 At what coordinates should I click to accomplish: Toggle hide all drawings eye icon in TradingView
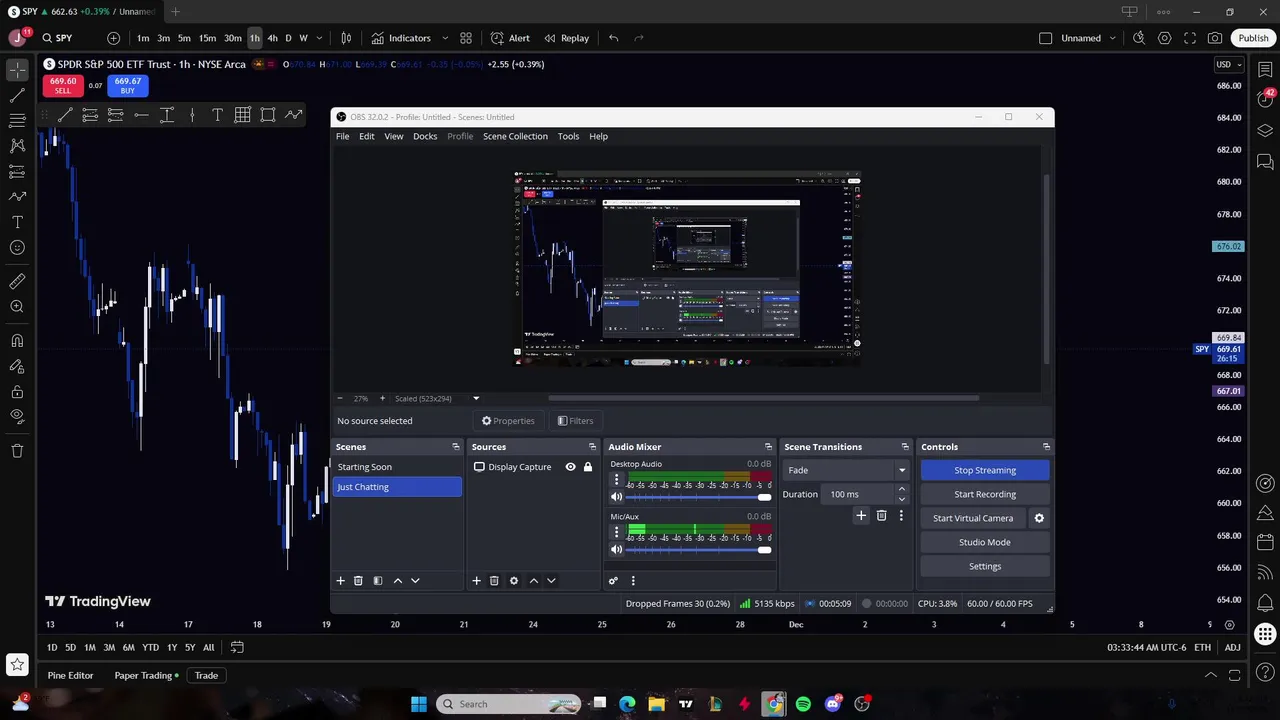tap(17, 416)
